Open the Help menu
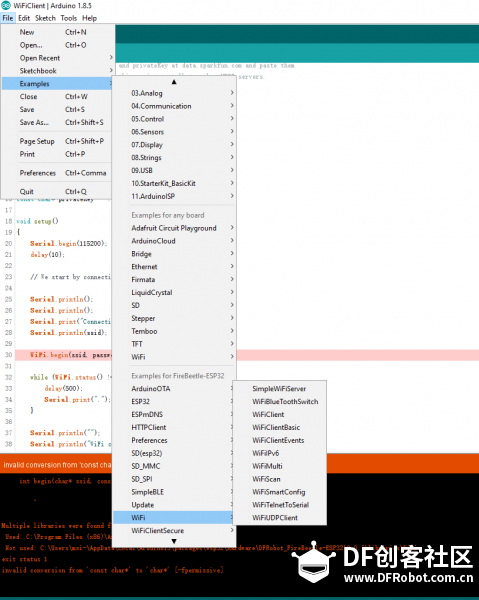 (90, 18)
